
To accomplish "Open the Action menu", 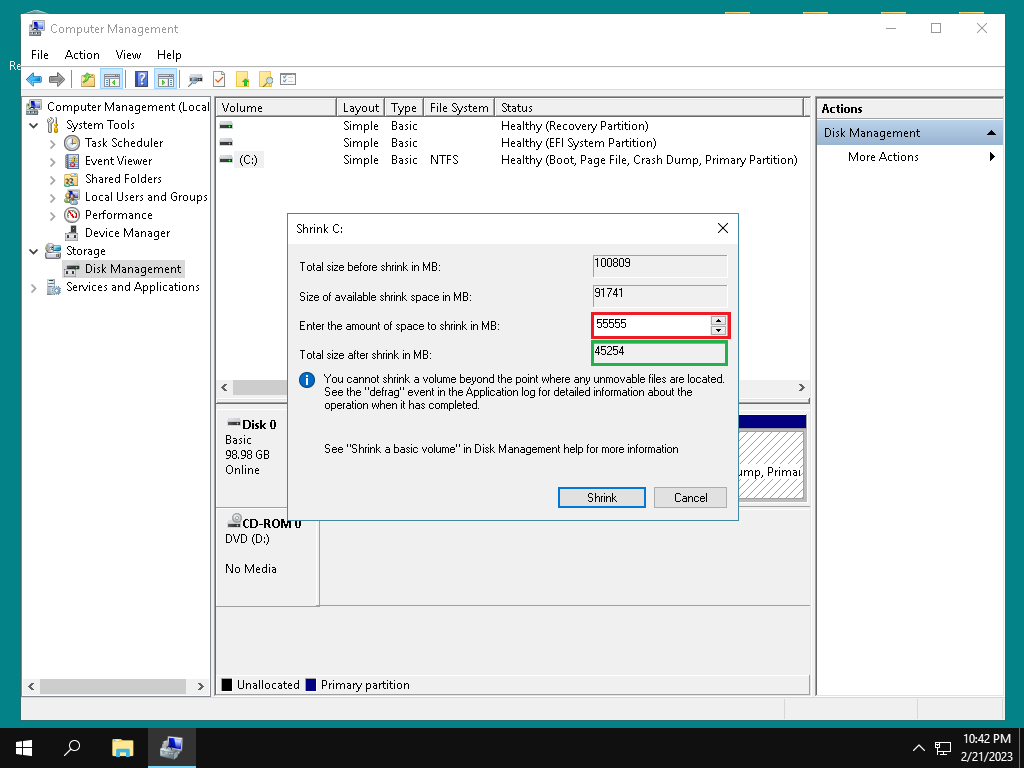I will 82,55.
